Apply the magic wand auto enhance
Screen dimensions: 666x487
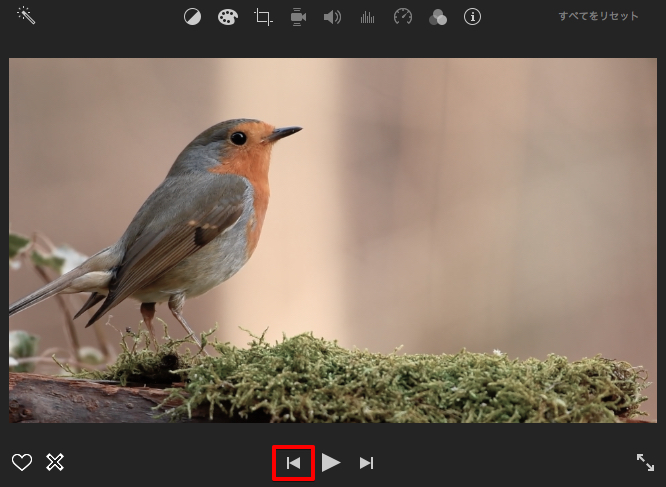coord(26,16)
